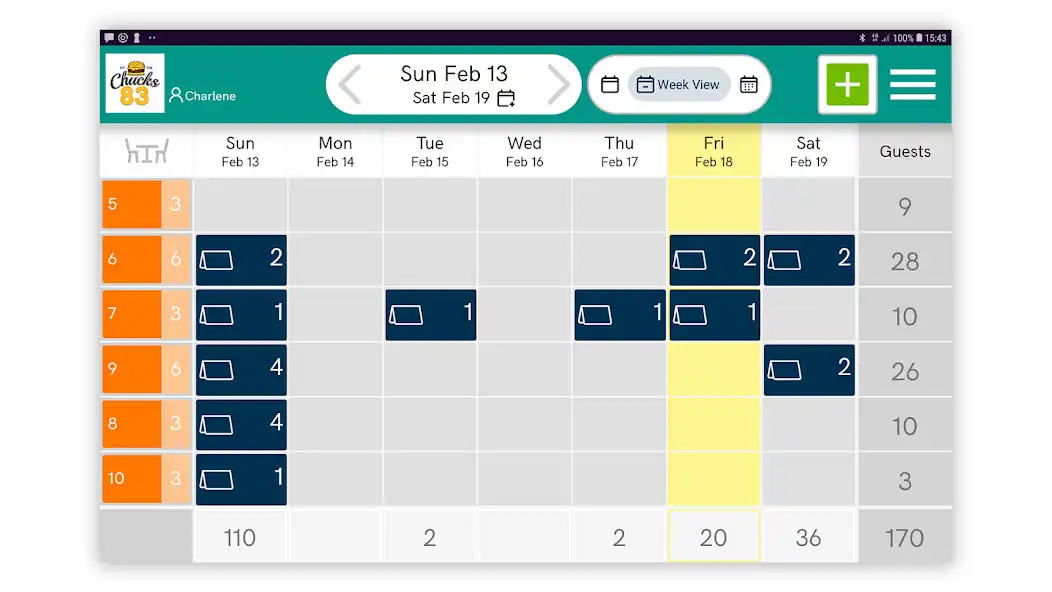Image resolution: width=1052 pixels, height=592 pixels.
Task: Click the total 170 guests cell
Action: (x=904, y=537)
